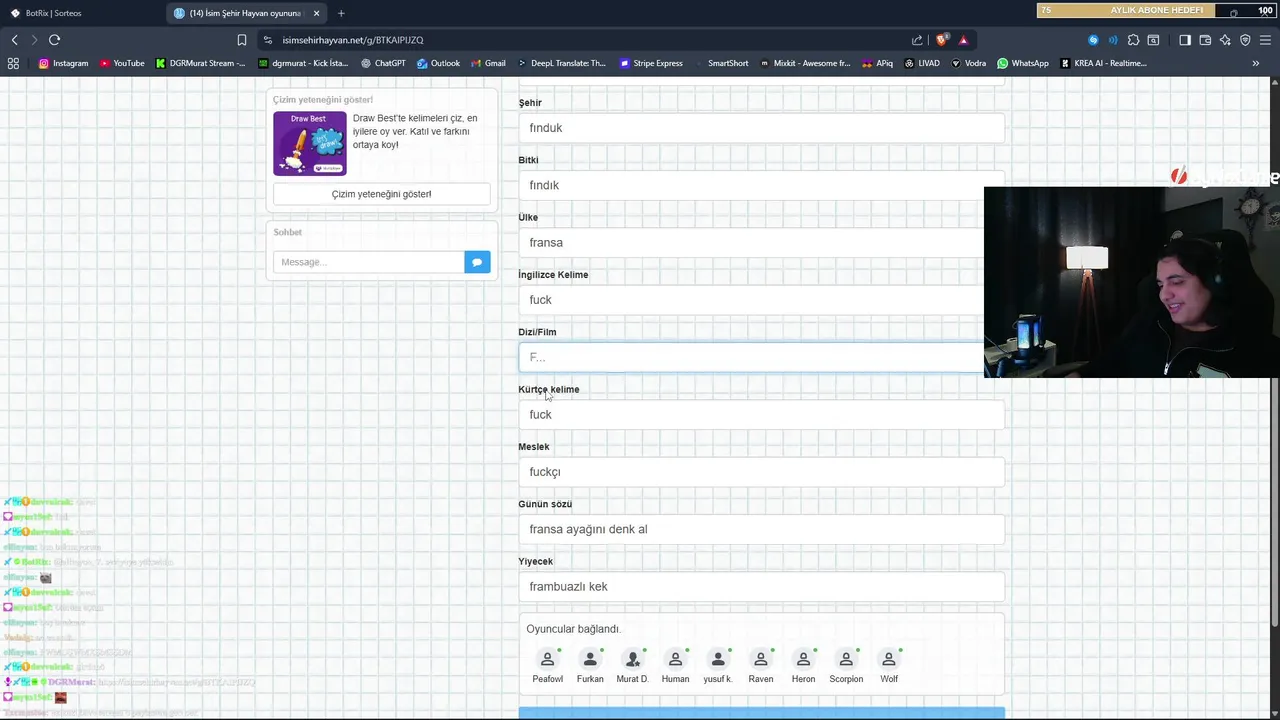Open the KREA AI bookmark
Image resolution: width=1280 pixels, height=720 pixels.
point(1103,63)
